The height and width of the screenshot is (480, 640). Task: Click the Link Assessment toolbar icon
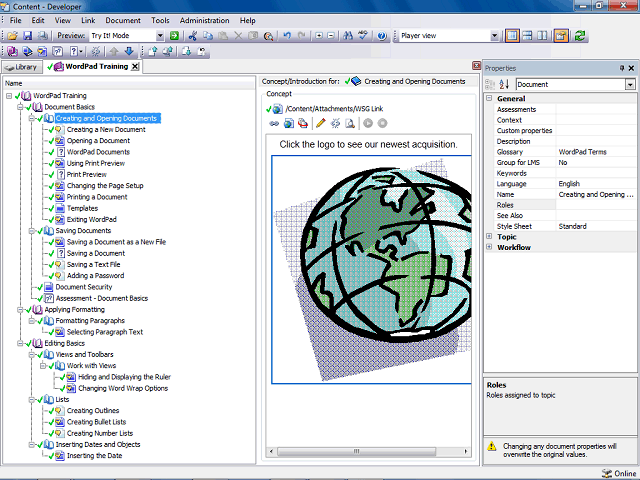coord(58,51)
